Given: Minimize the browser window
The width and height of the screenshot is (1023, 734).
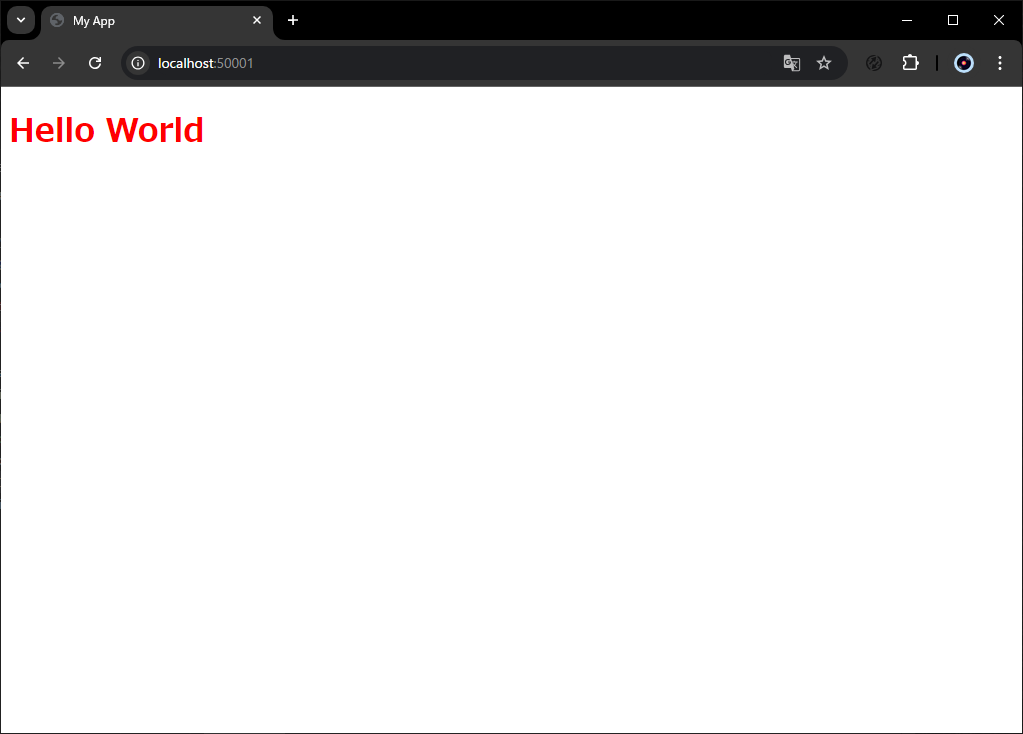Looking at the screenshot, I should tap(907, 20).
